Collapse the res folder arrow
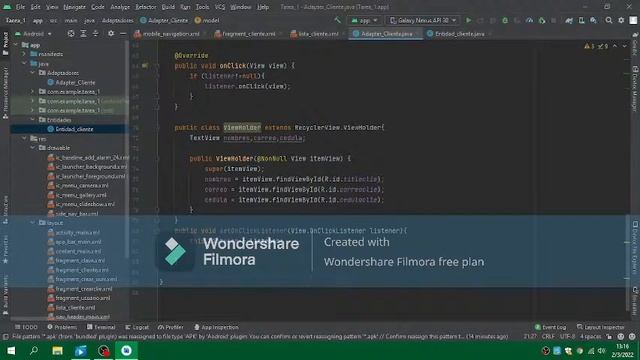The height and width of the screenshot is (360, 640). 24,138
